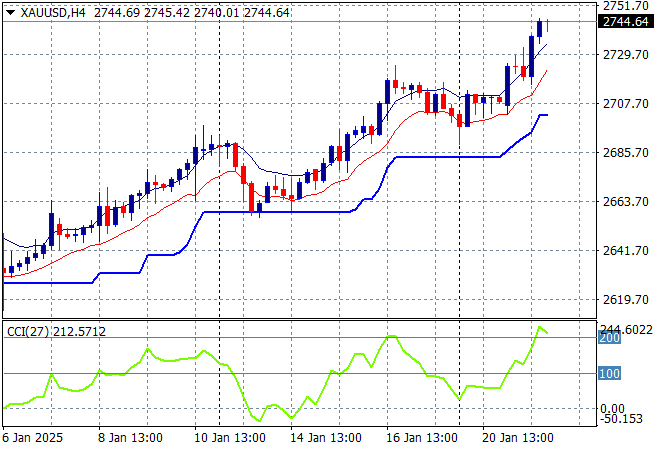The height and width of the screenshot is (450, 660).
Task: Open the chart dropdown triangle beside XAUUSD,H4
Action: click(10, 13)
